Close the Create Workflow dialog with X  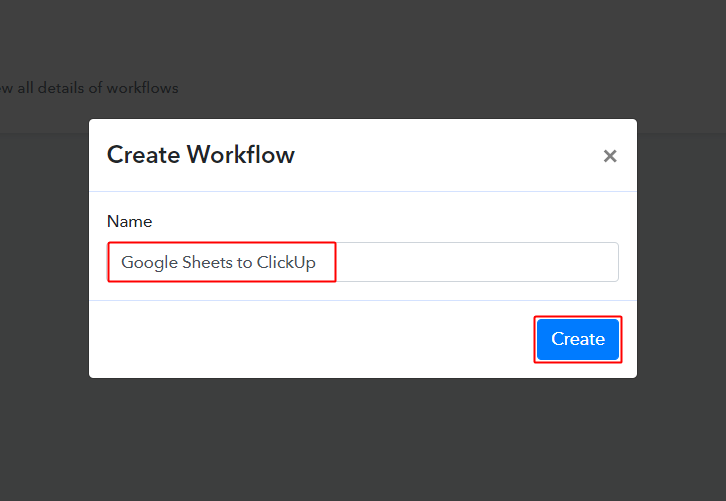(x=610, y=156)
